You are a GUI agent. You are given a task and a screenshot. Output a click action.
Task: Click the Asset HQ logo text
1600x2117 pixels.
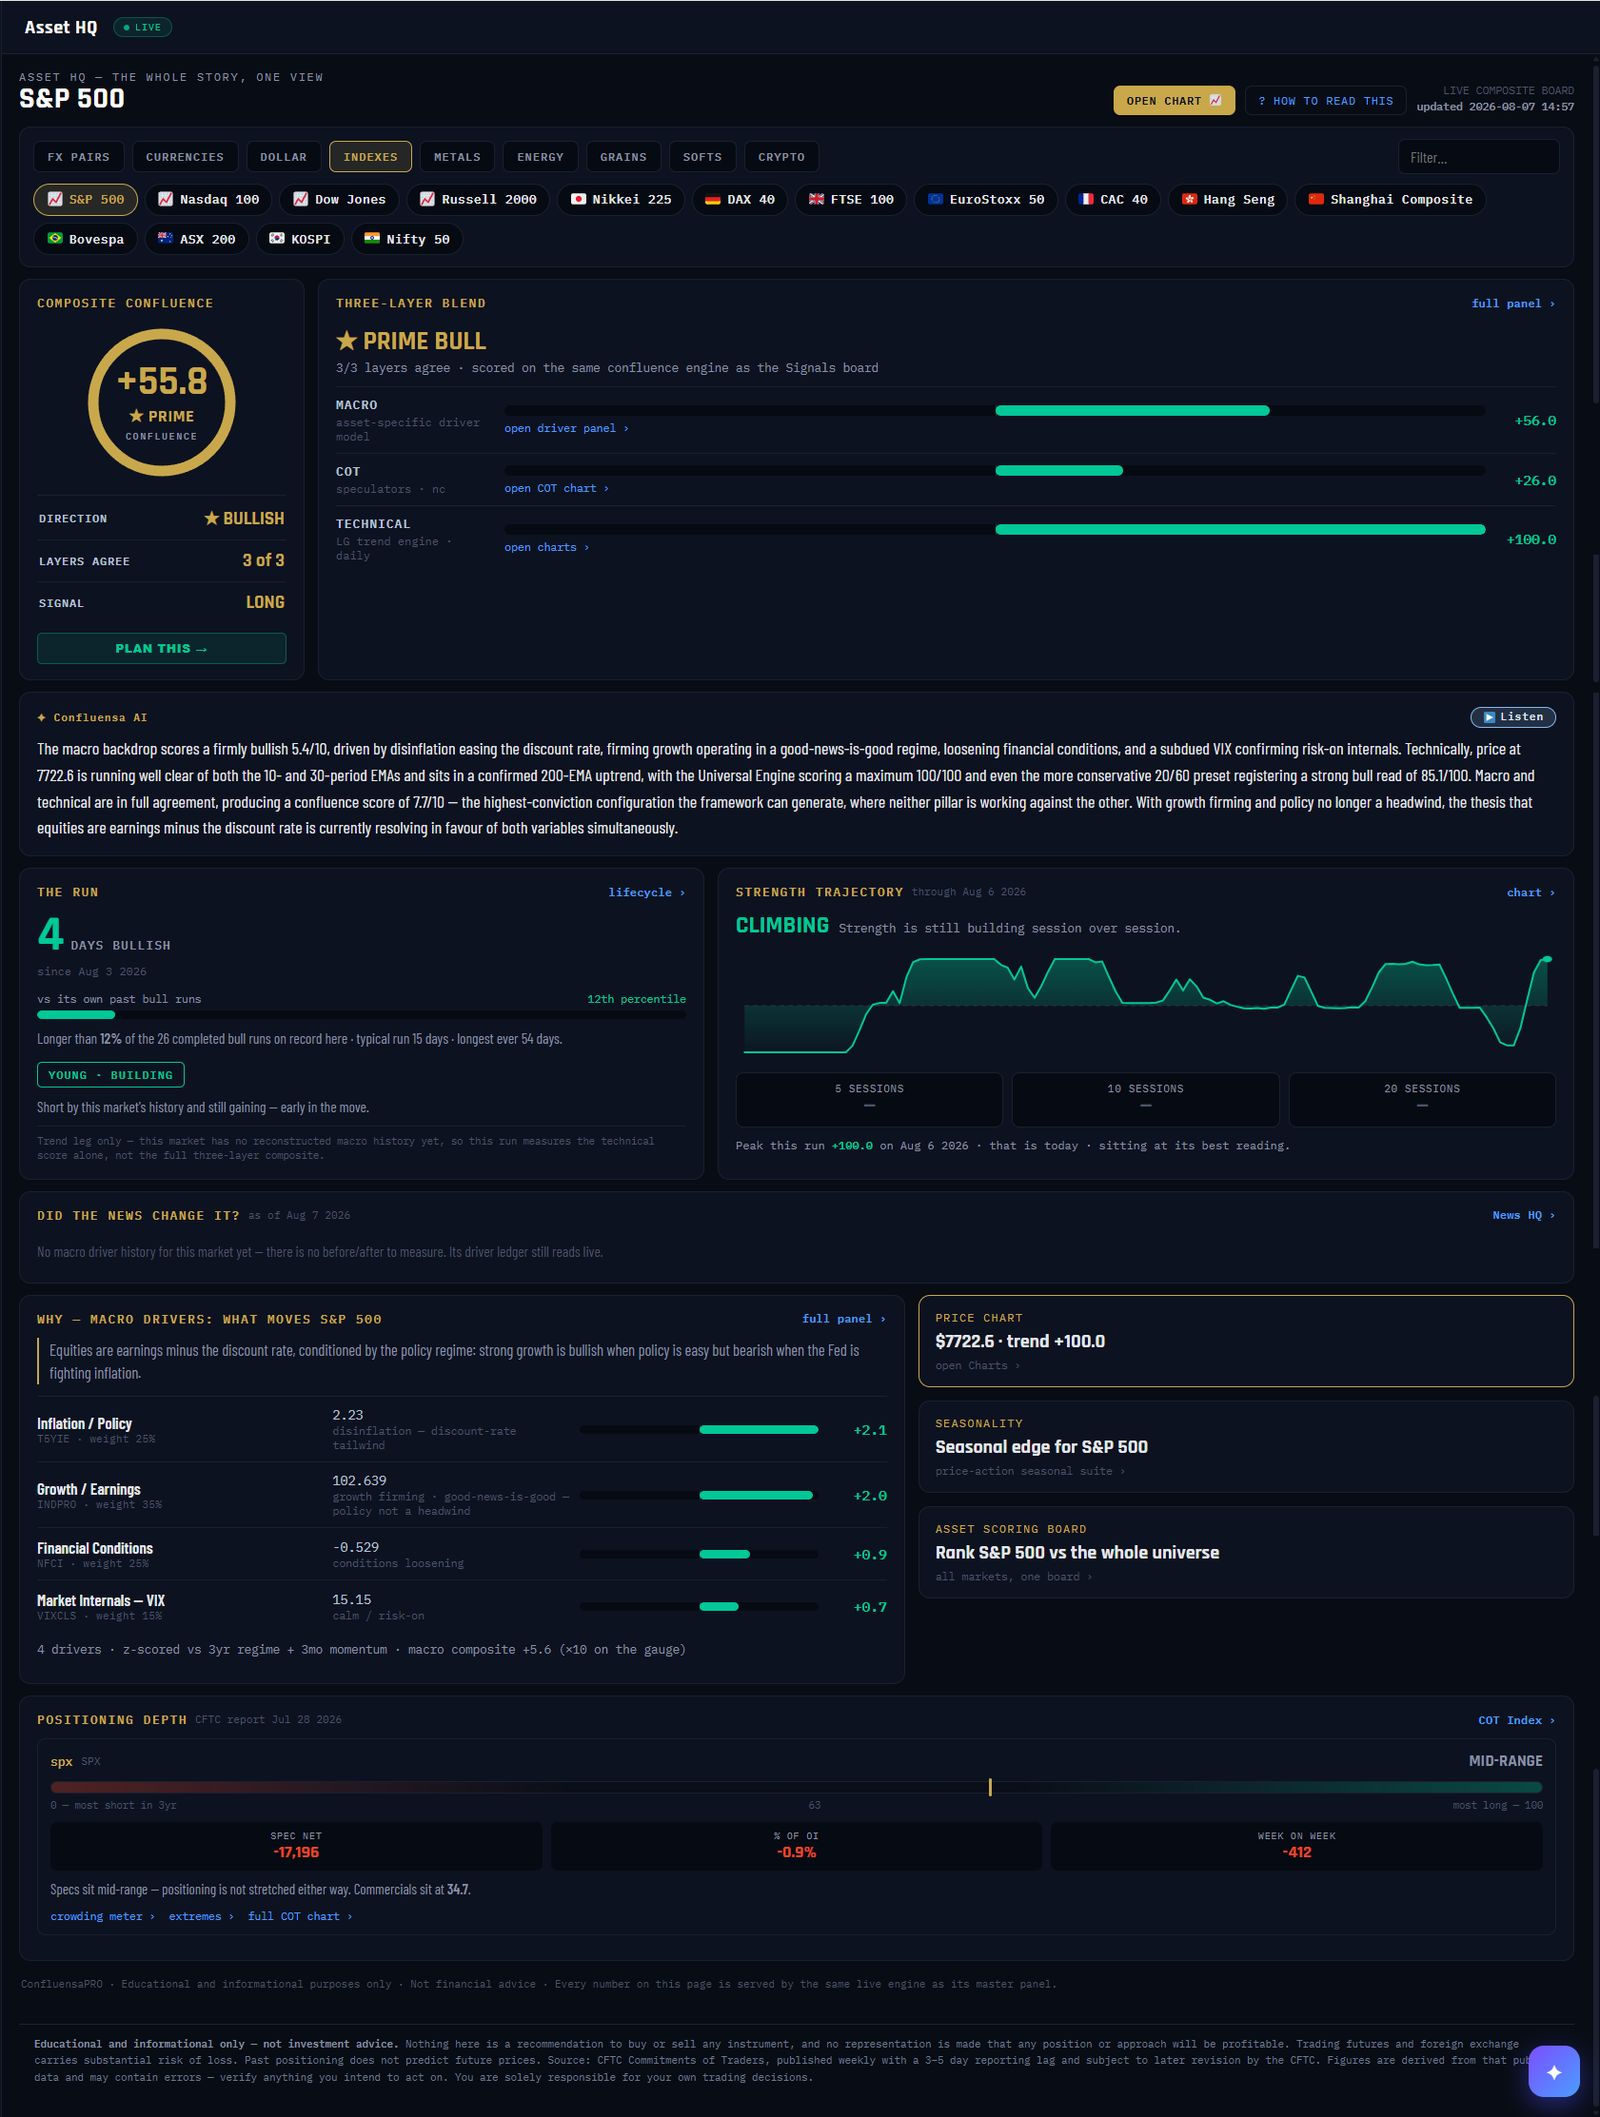click(60, 27)
